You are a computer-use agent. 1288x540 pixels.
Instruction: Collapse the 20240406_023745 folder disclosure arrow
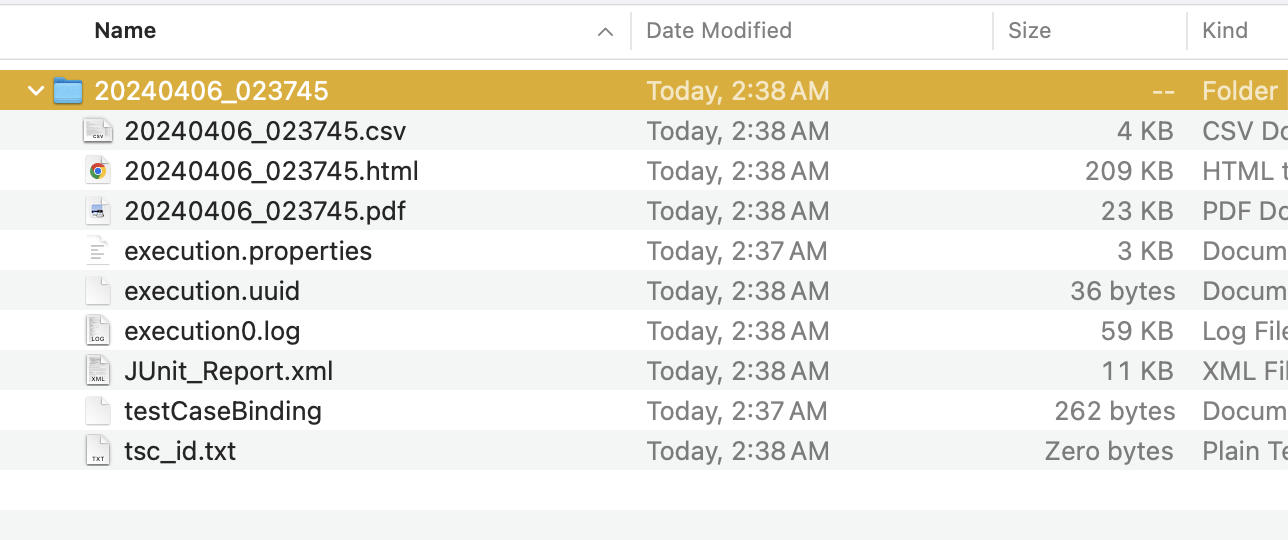click(x=36, y=91)
